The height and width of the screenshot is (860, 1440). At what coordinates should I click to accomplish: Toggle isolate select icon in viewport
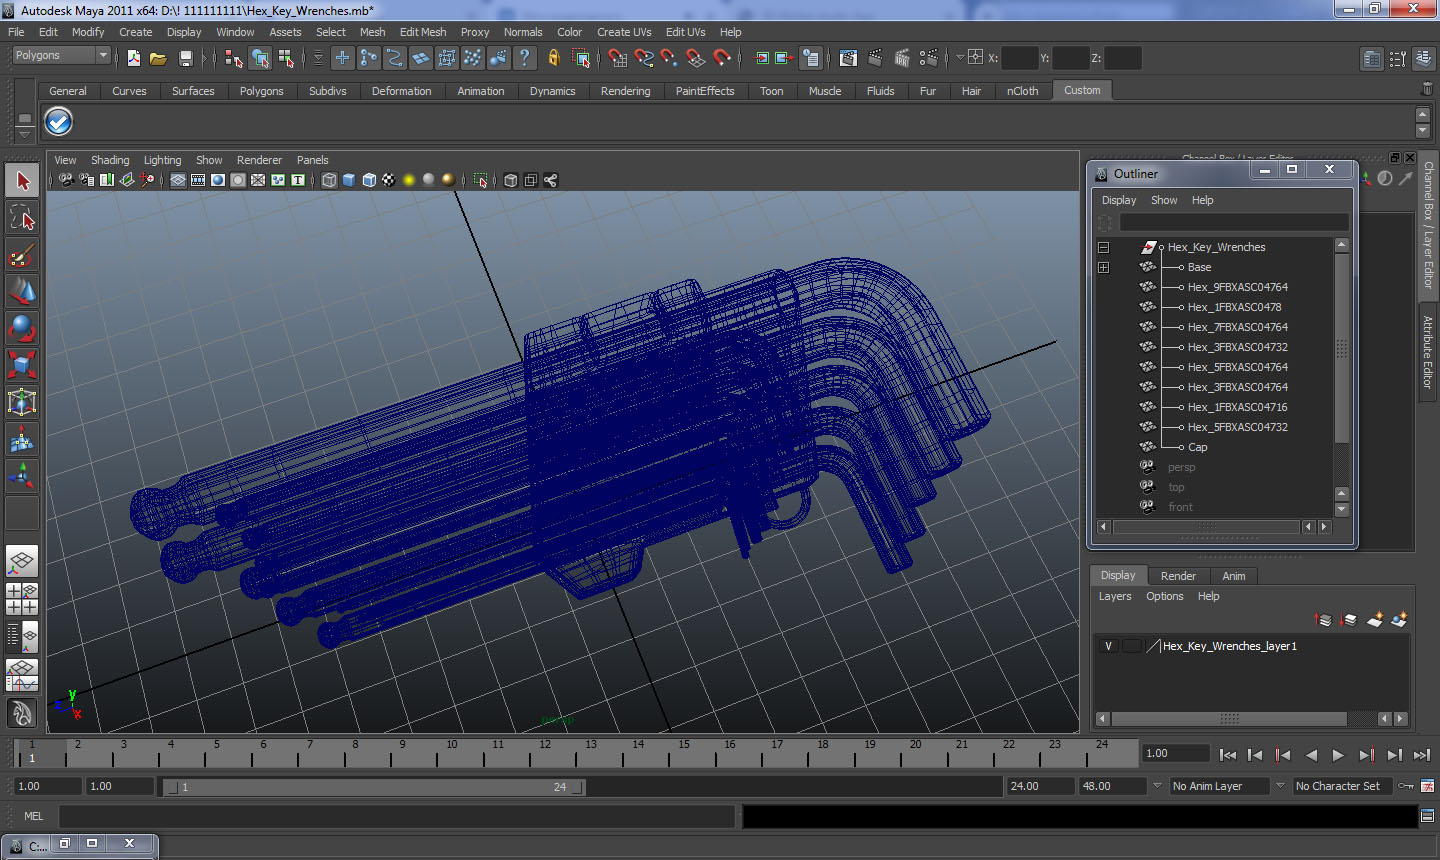(x=480, y=180)
